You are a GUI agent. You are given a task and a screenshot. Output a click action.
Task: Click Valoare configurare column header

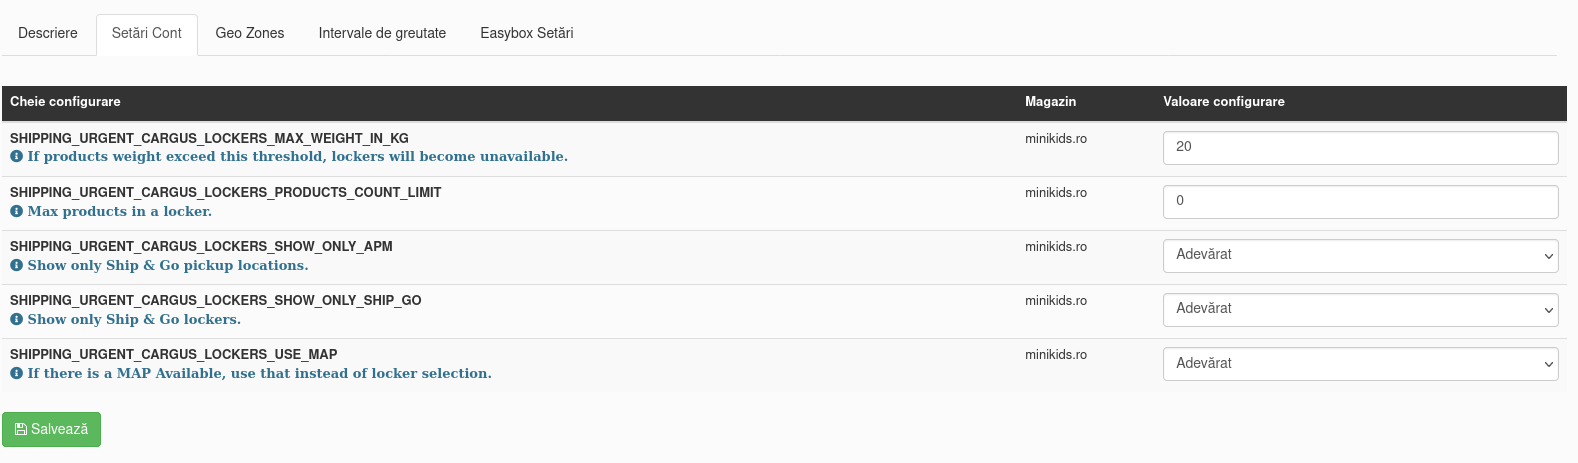[x=1224, y=102]
